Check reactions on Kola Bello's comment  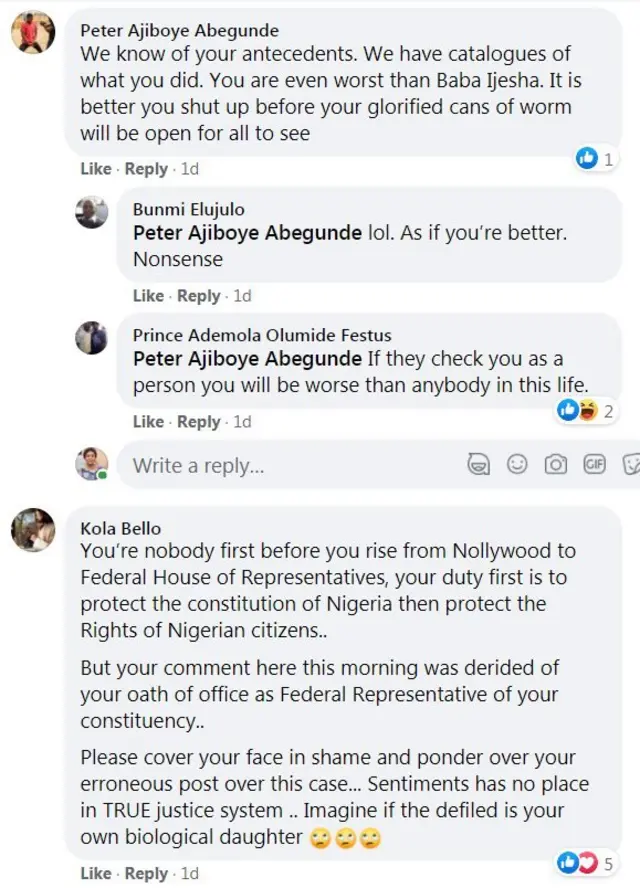coord(588,861)
